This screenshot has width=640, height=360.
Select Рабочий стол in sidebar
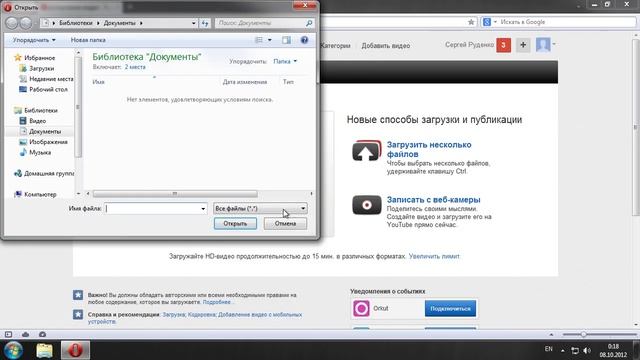click(x=48, y=89)
